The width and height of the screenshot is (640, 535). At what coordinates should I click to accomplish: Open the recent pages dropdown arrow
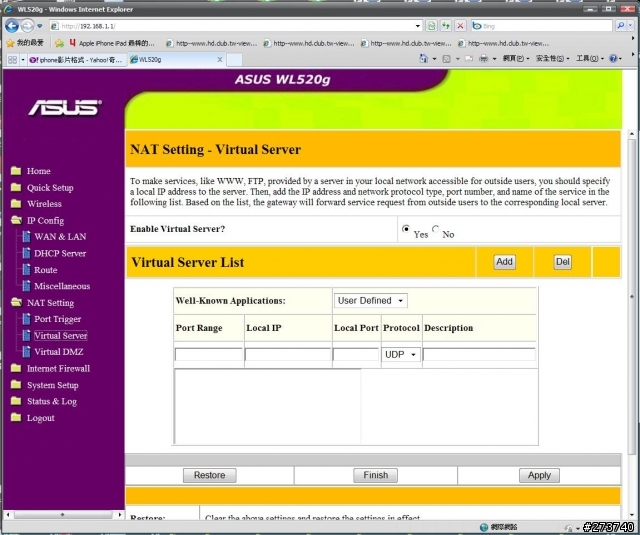tap(40, 26)
